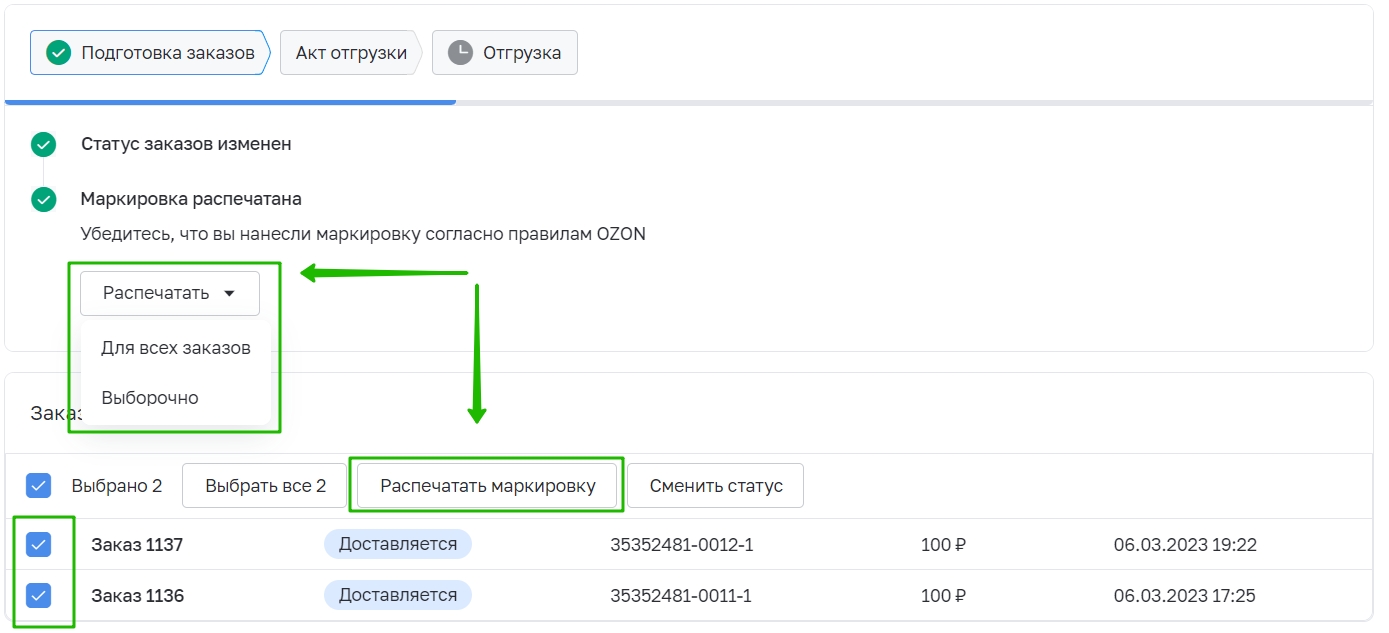
Task: Click Доставляется status badge of Заказ 1136
Action: (397, 596)
